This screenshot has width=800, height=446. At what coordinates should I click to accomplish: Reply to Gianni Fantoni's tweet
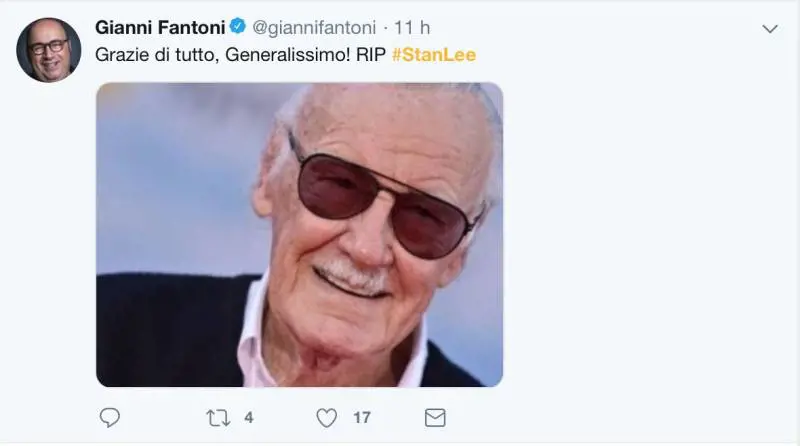pos(110,417)
